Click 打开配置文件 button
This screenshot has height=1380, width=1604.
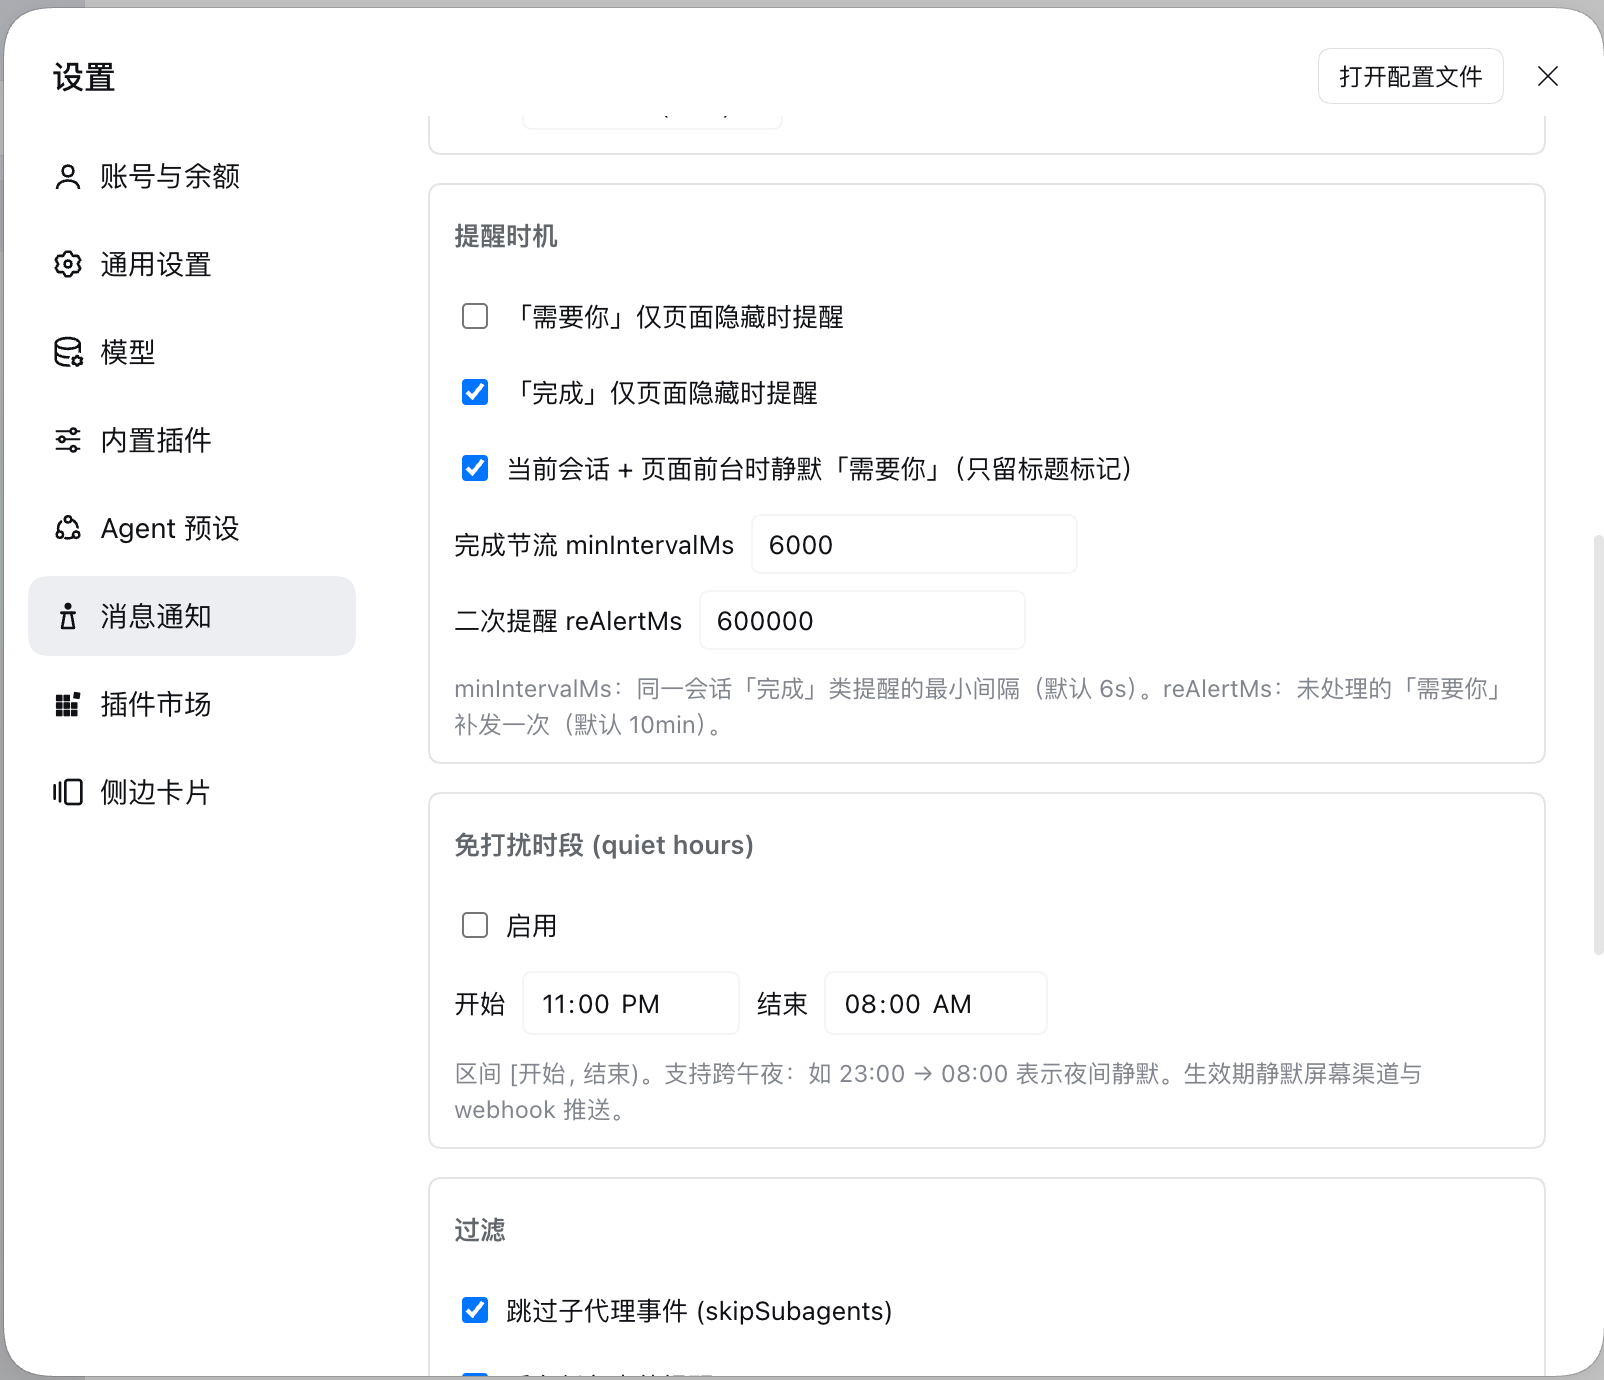click(x=1410, y=76)
